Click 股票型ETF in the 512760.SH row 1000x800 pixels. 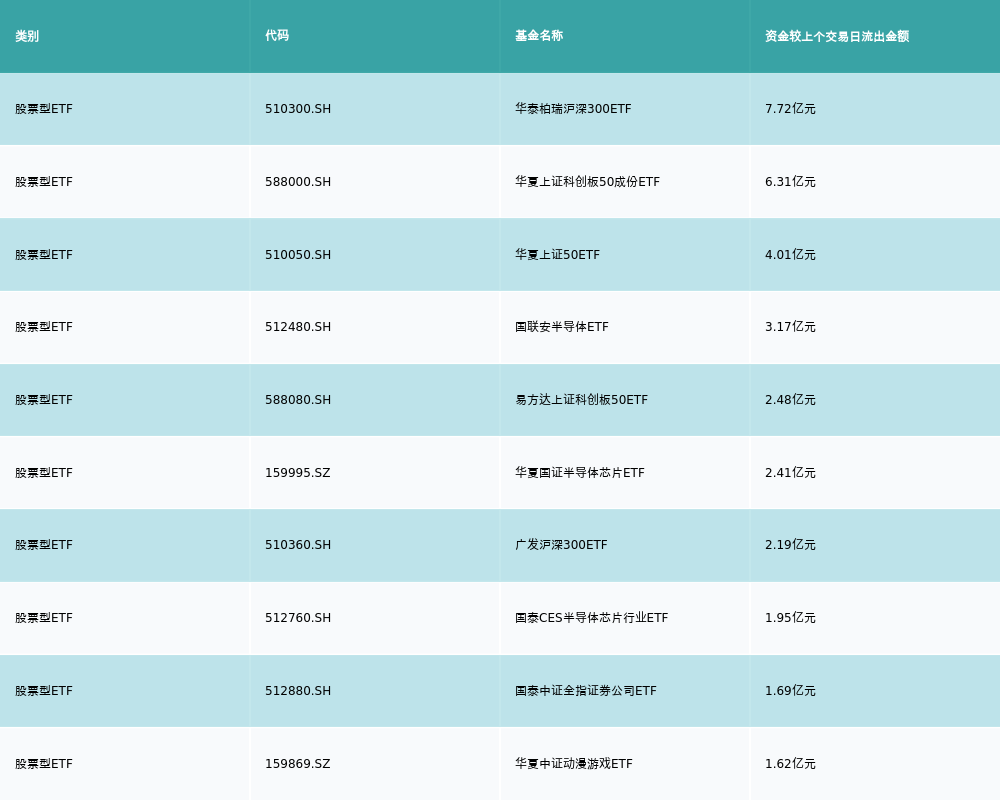point(44,618)
